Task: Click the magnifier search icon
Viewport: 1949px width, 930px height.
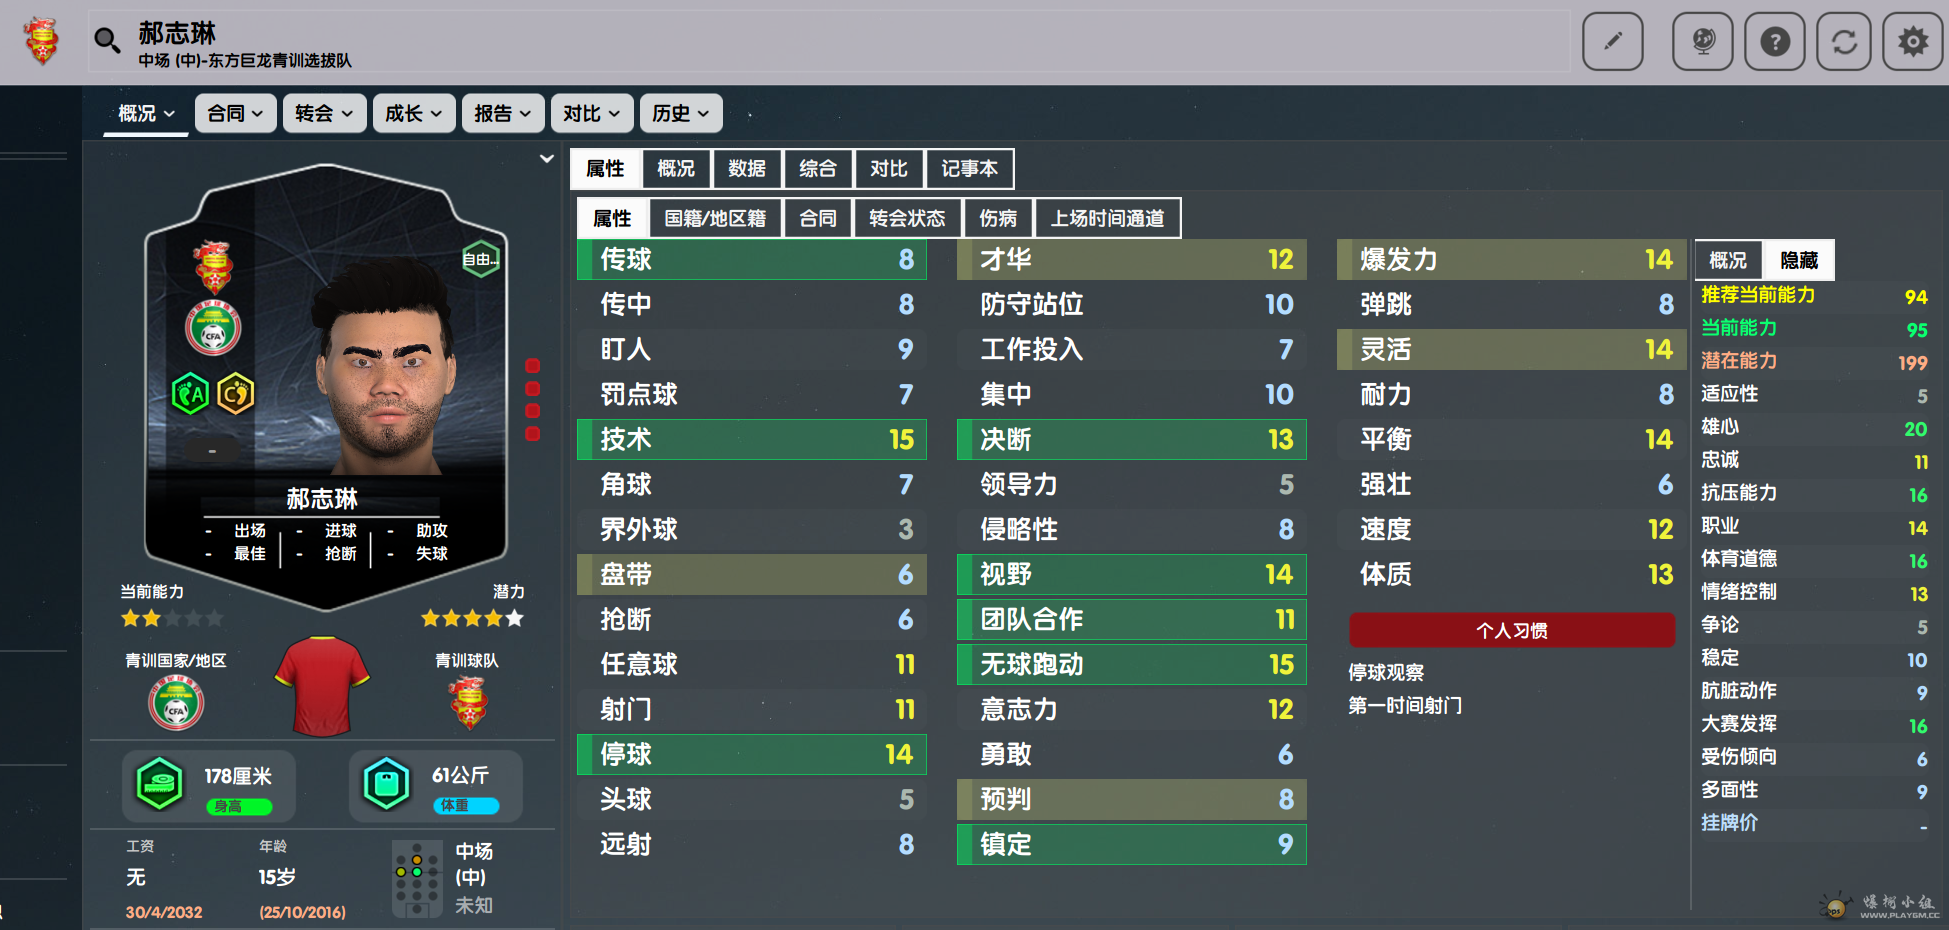Action: point(106,41)
